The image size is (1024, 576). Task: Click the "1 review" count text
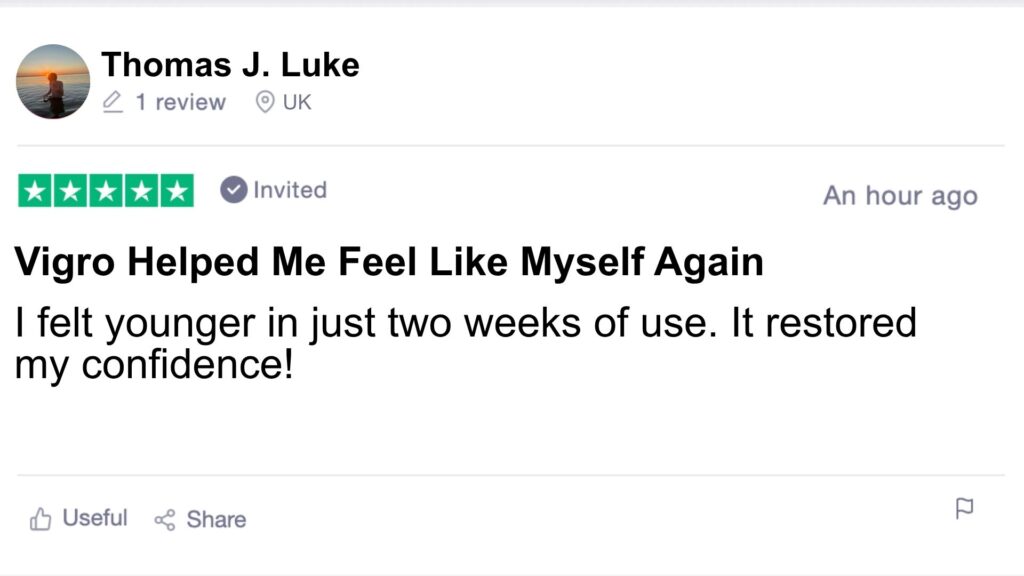181,102
